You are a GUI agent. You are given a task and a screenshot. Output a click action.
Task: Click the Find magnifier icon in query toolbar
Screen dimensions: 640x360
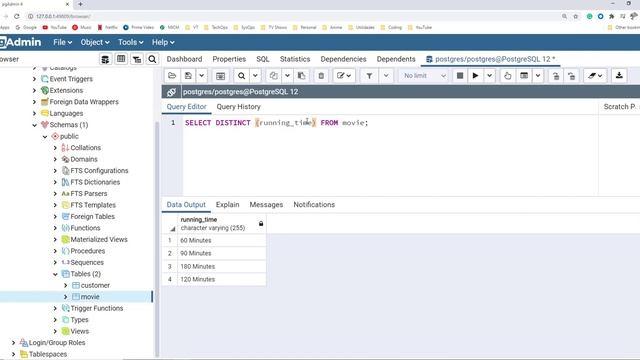(x=242, y=76)
